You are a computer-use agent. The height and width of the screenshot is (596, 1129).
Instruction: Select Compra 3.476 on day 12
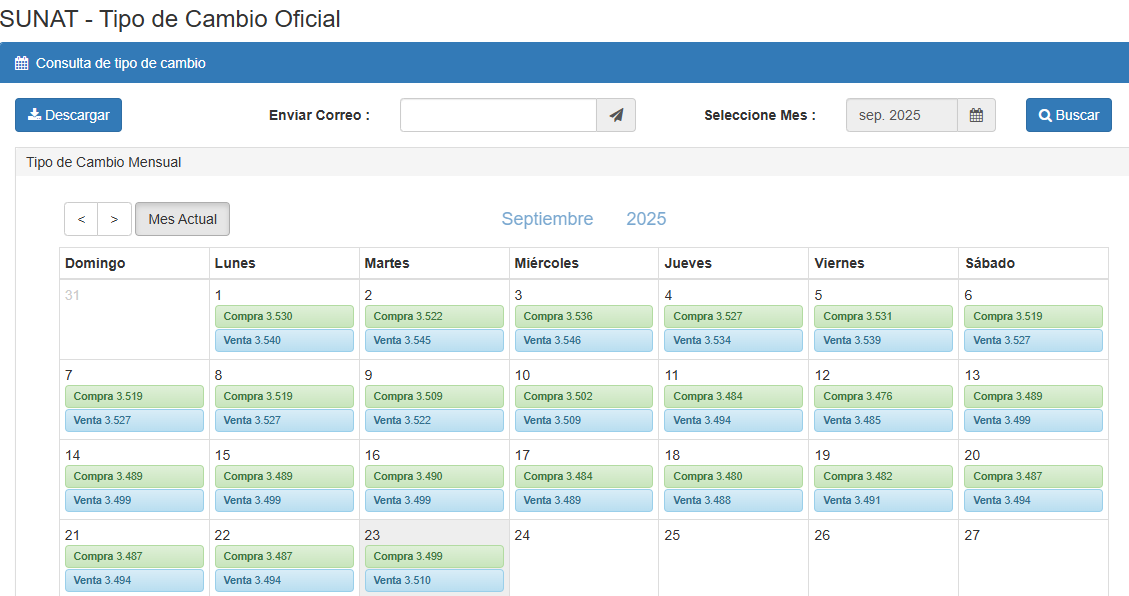tap(883, 397)
